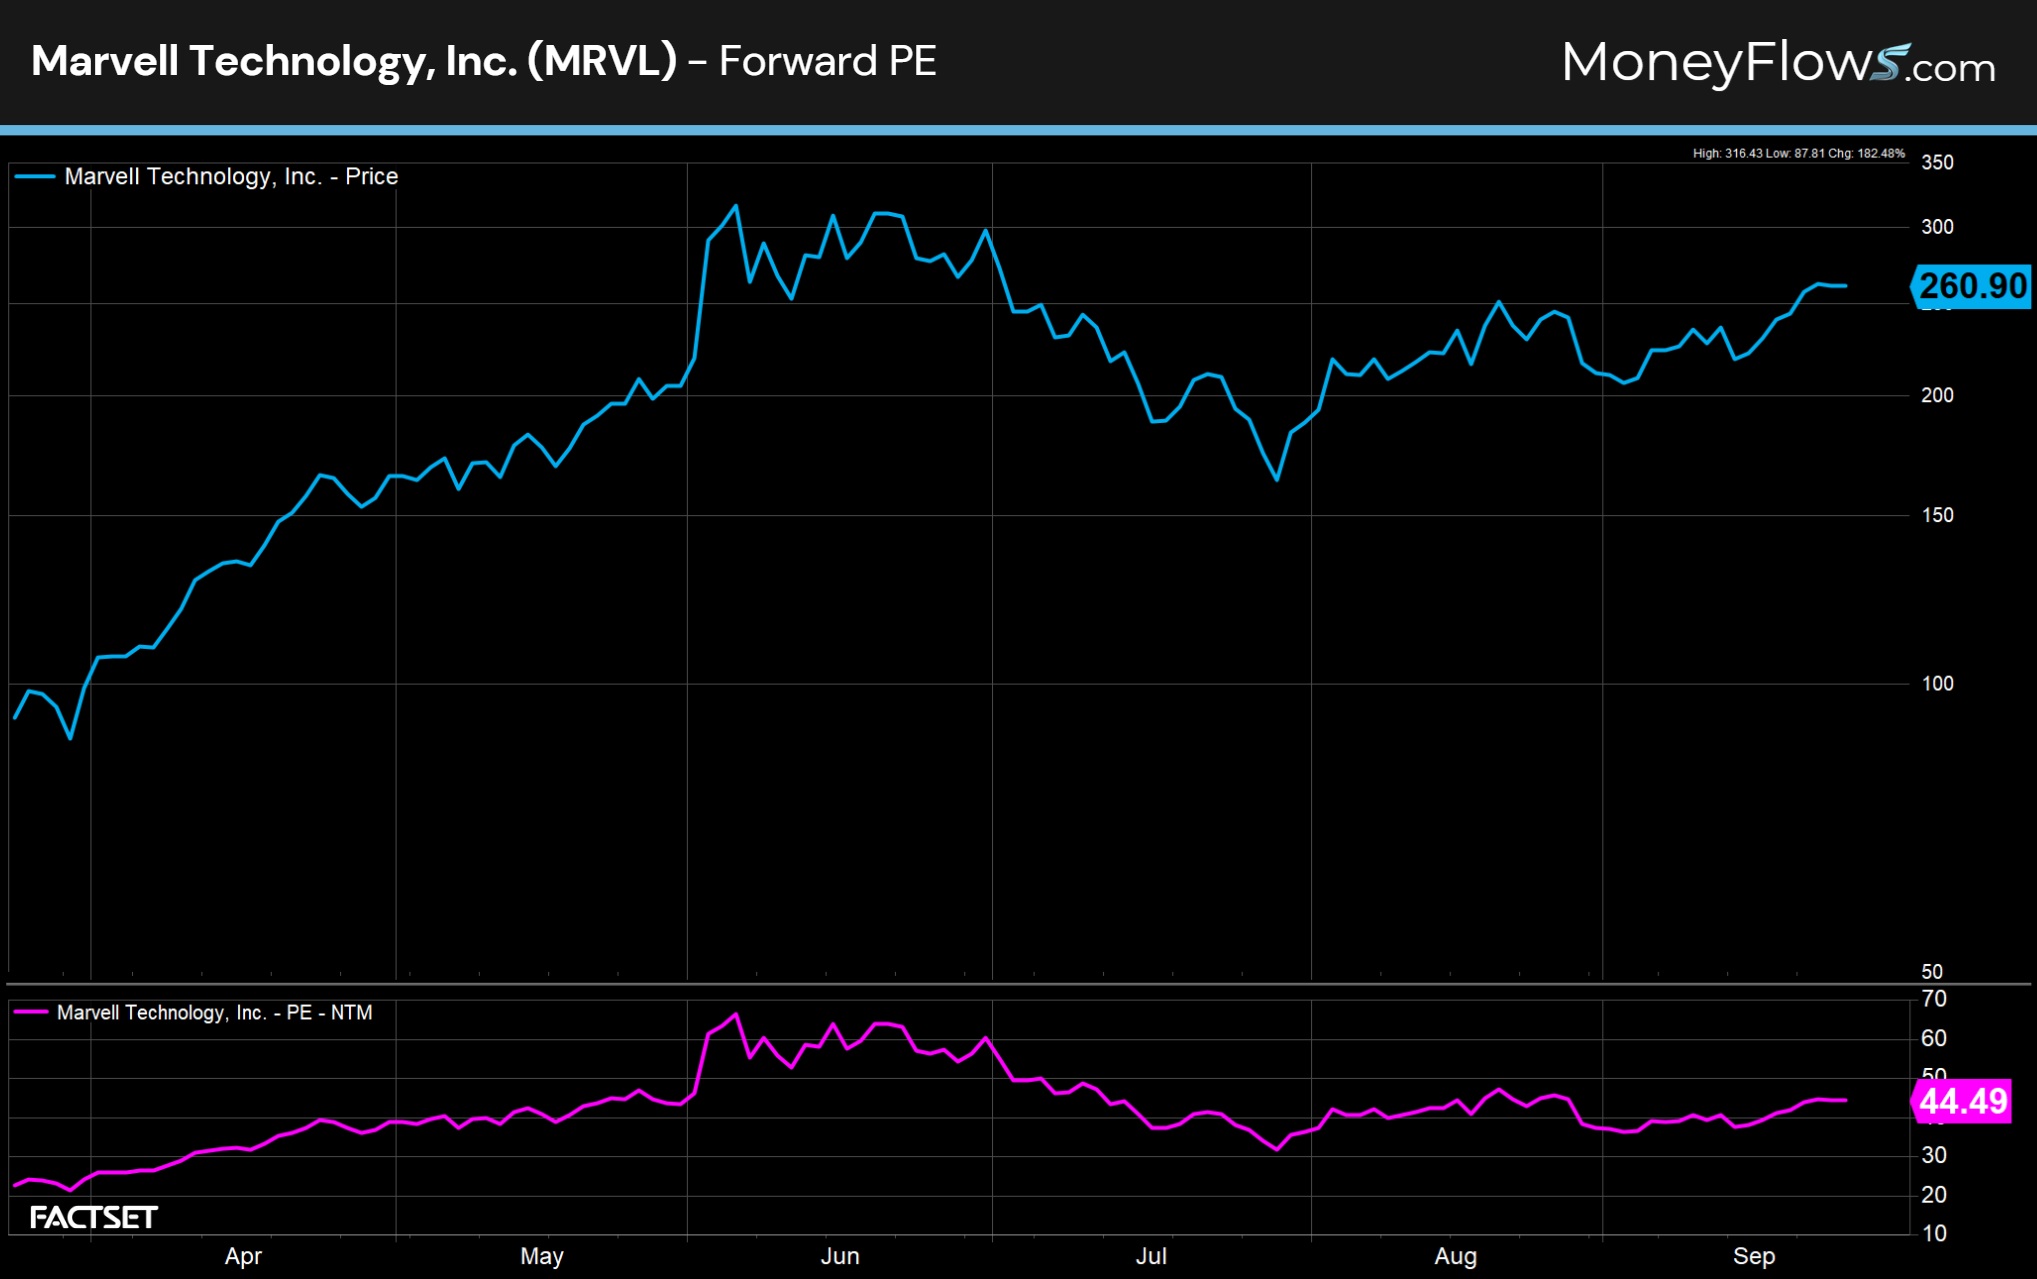
Task: Click the Jun axis label
Action: 840,1256
